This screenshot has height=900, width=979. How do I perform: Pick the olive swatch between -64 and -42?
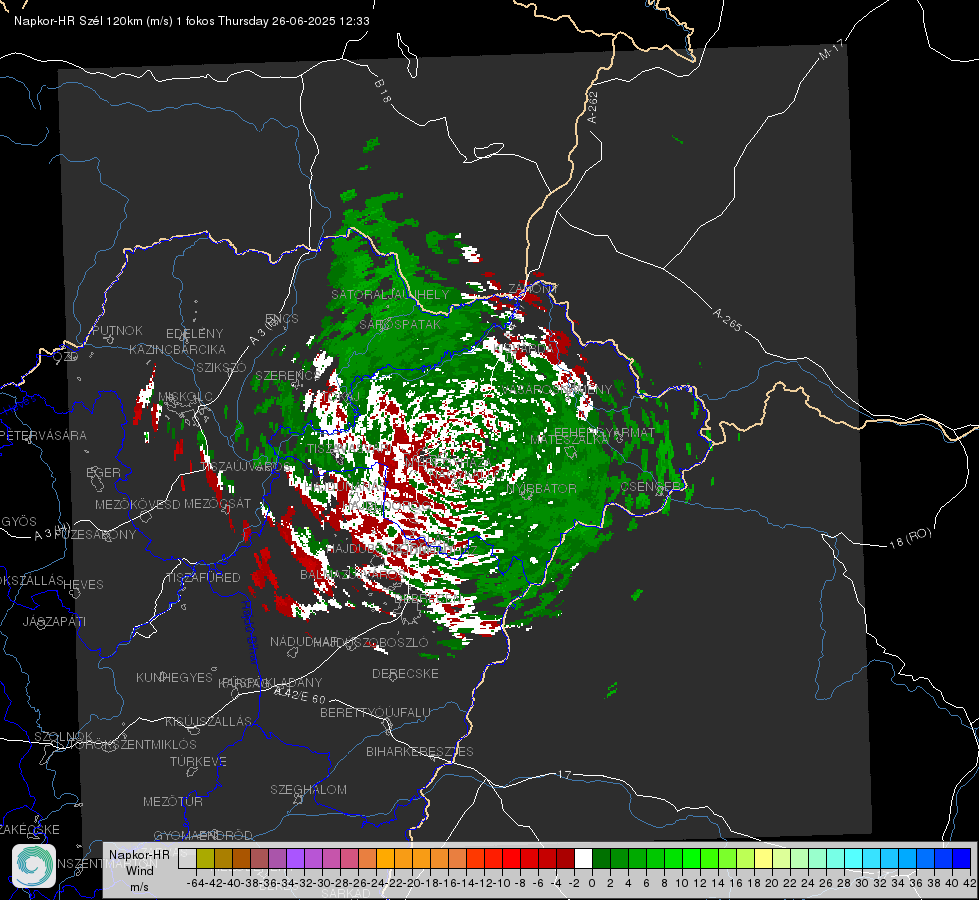[205, 858]
